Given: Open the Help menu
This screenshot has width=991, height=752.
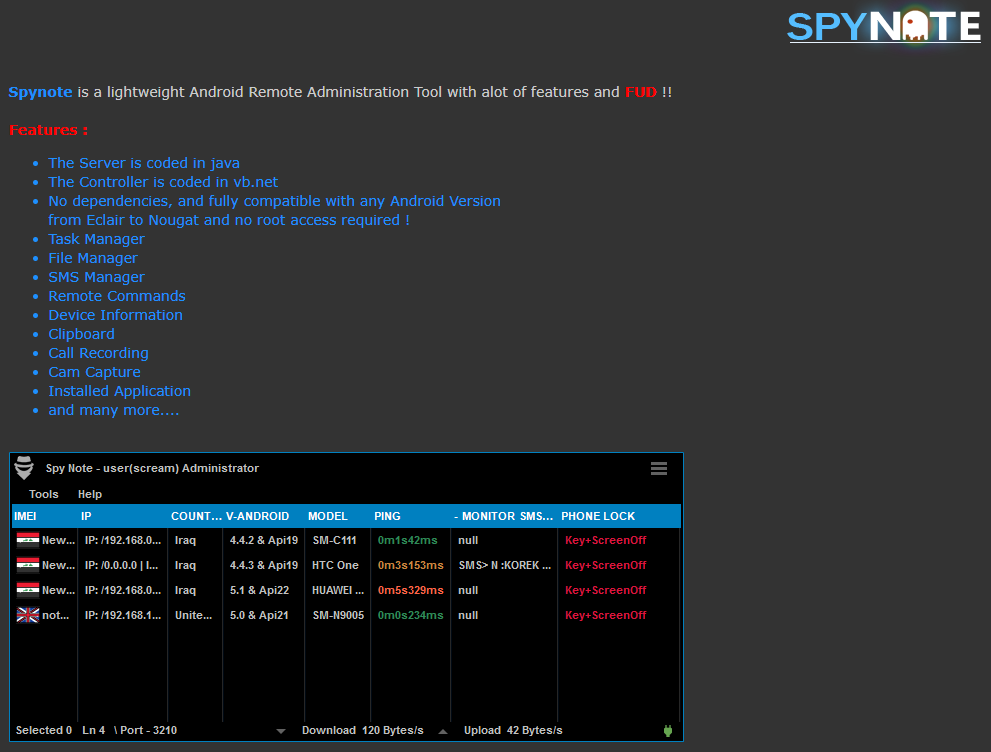Looking at the screenshot, I should (x=90, y=494).
